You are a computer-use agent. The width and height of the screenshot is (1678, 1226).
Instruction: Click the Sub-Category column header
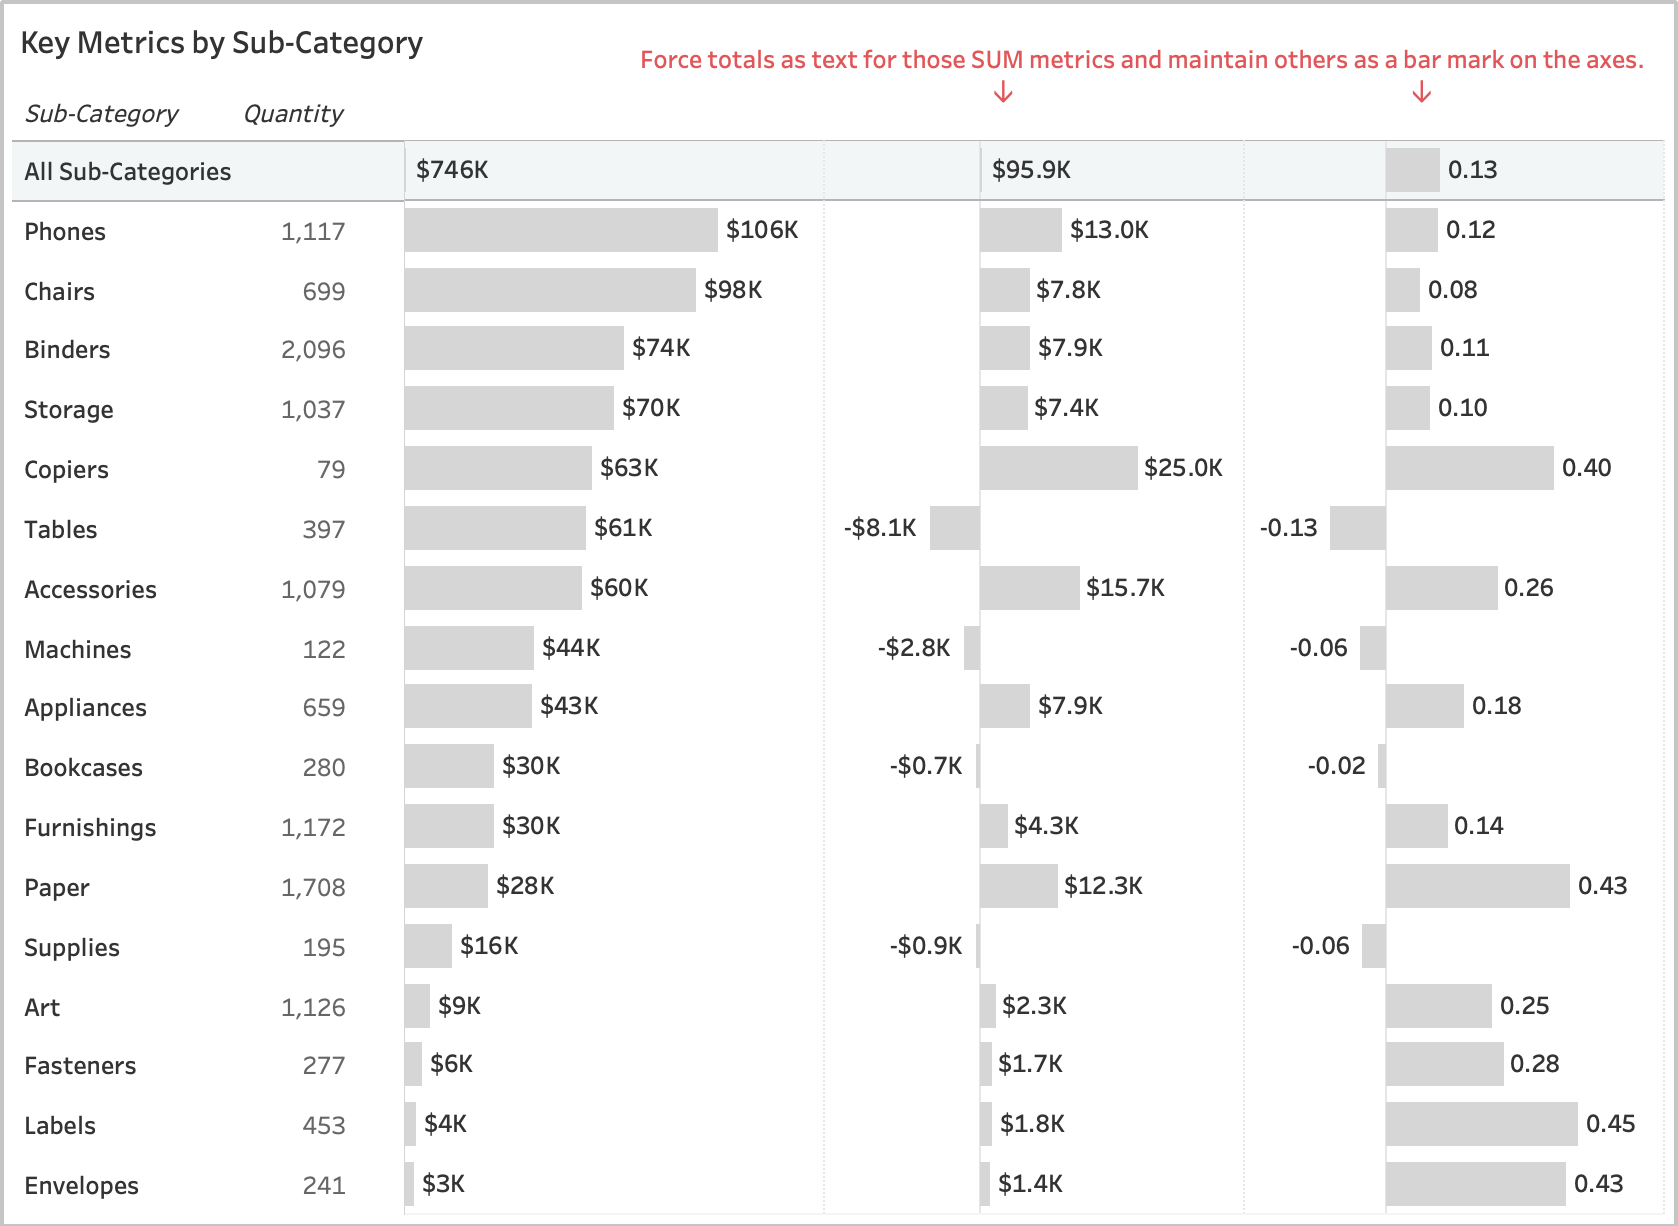[101, 114]
